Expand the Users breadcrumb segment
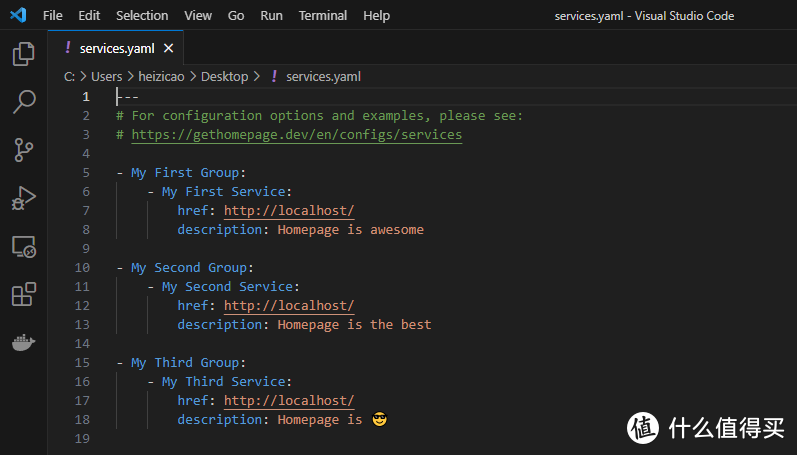This screenshot has height=455, width=797. coord(107,76)
